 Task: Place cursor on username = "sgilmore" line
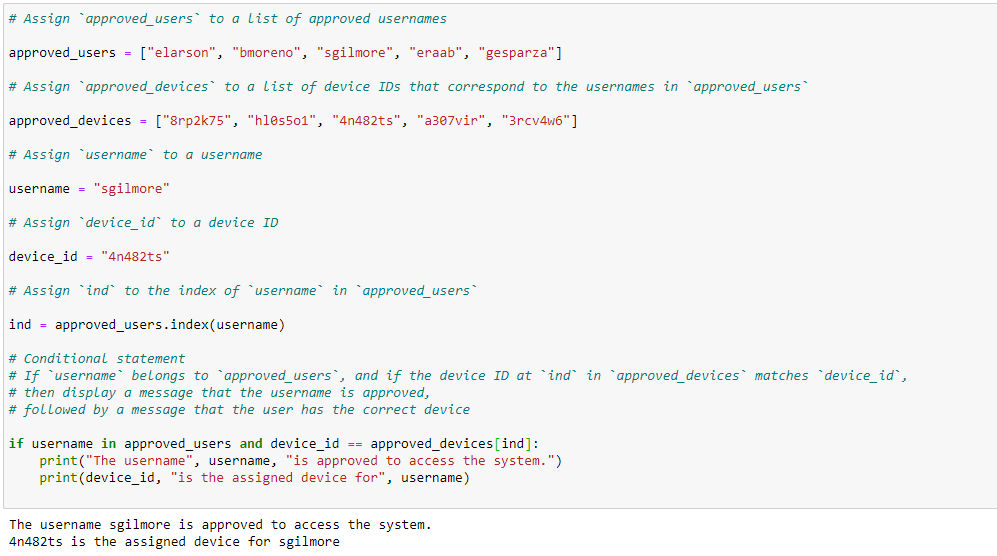(89, 189)
